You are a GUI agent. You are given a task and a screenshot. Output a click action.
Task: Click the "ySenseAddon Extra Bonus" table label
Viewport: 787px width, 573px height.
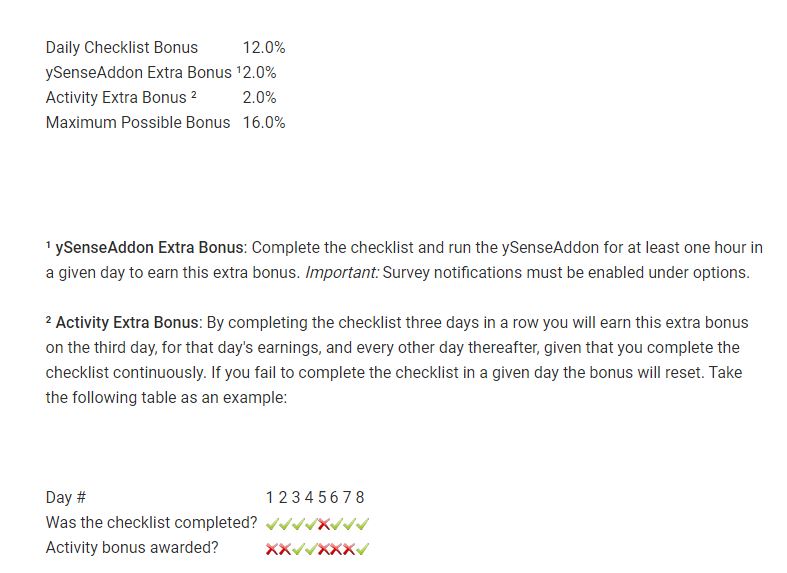138,72
